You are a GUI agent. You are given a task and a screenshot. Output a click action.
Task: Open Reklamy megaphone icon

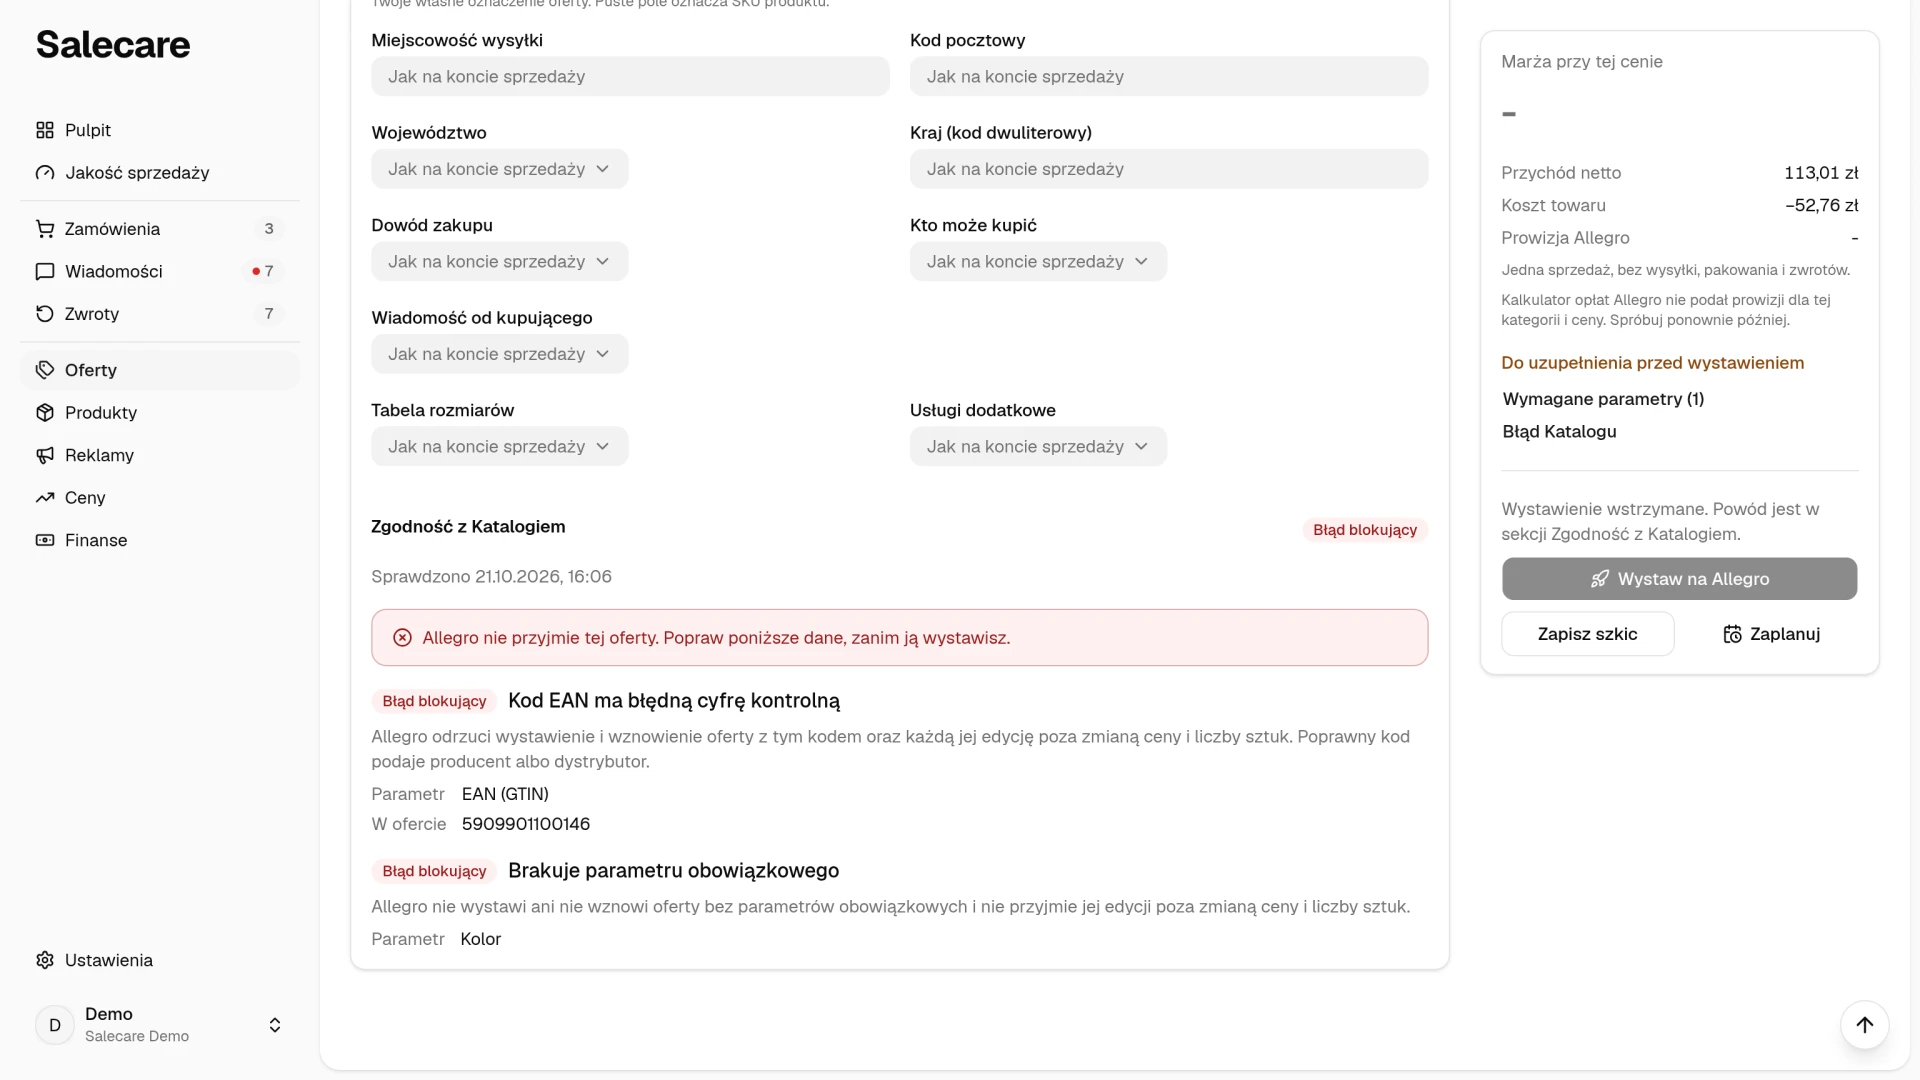pyautogui.click(x=45, y=455)
